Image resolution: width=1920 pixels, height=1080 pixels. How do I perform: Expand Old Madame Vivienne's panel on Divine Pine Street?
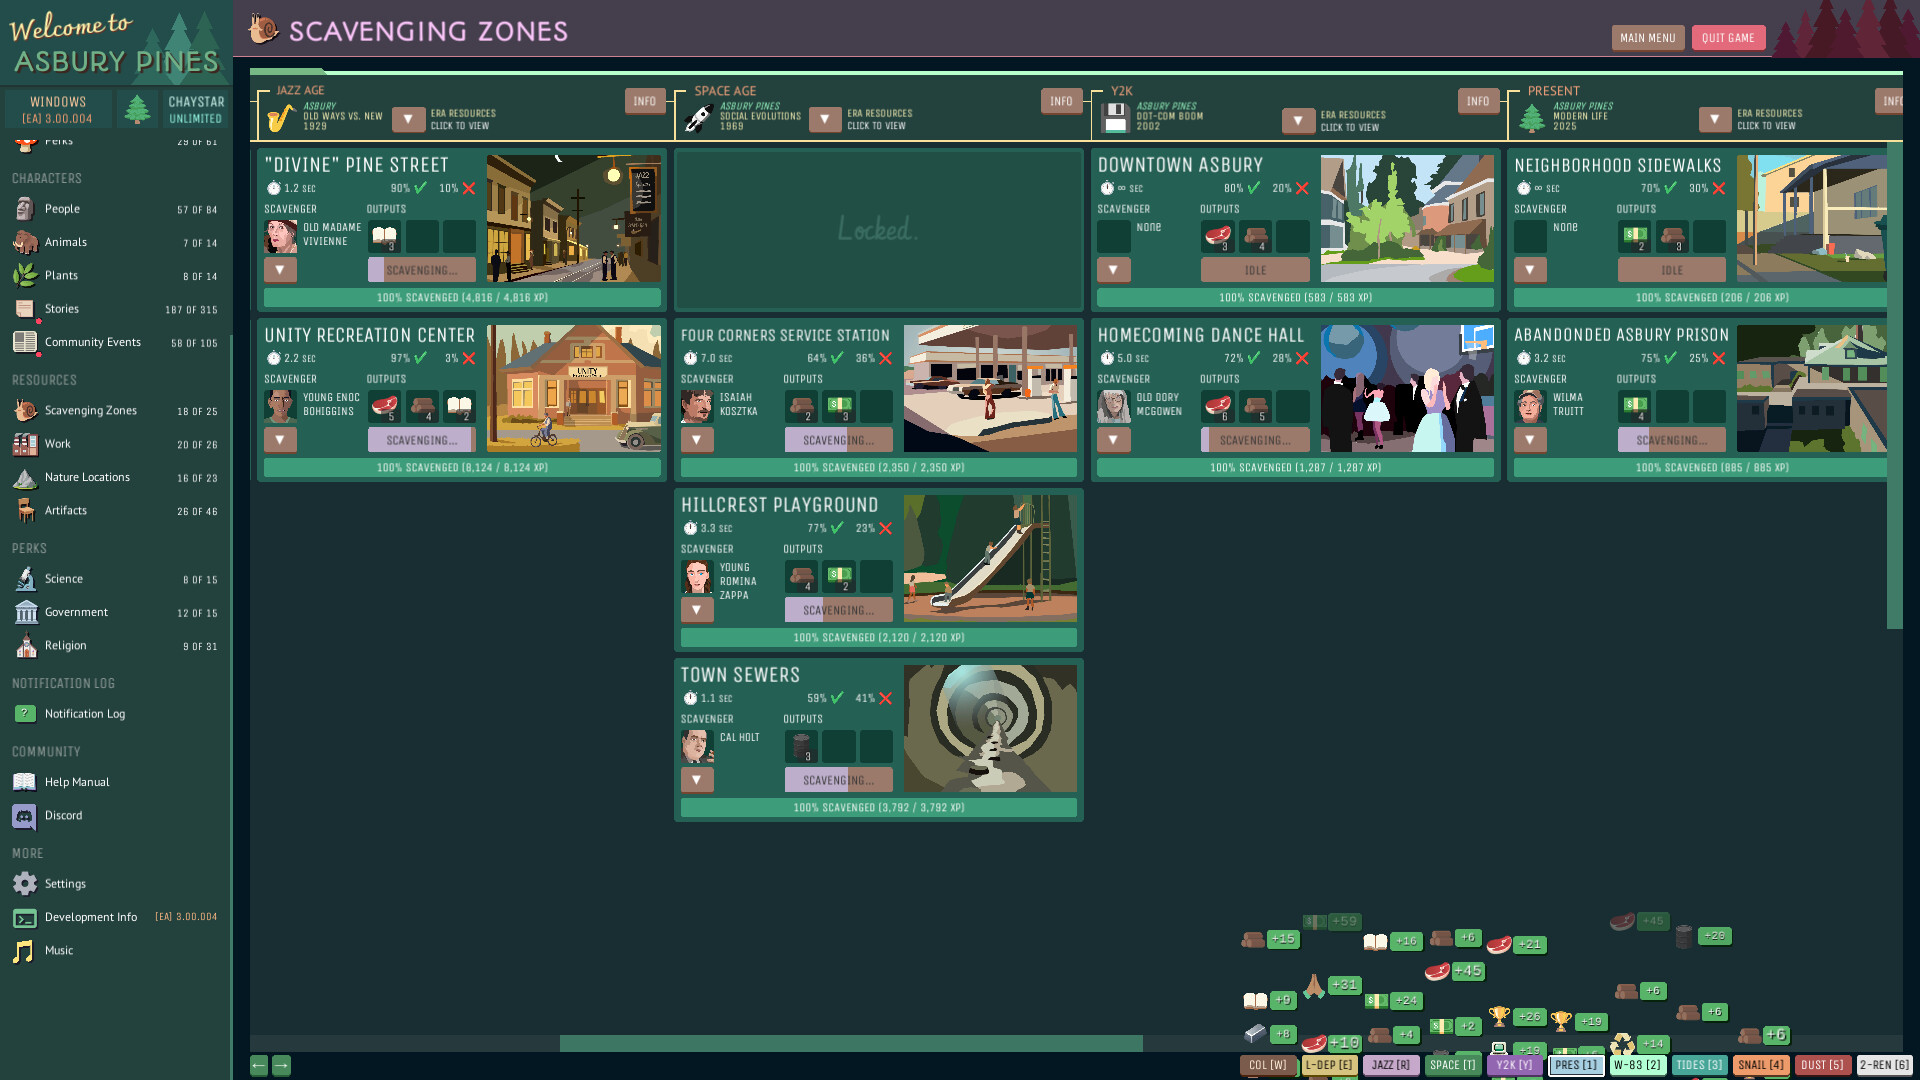click(x=280, y=269)
